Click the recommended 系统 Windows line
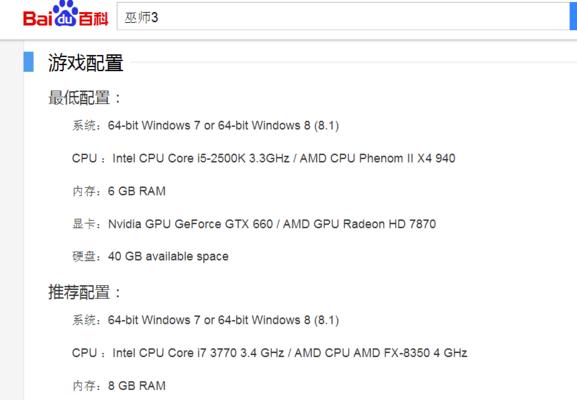The width and height of the screenshot is (577, 400). (205, 320)
